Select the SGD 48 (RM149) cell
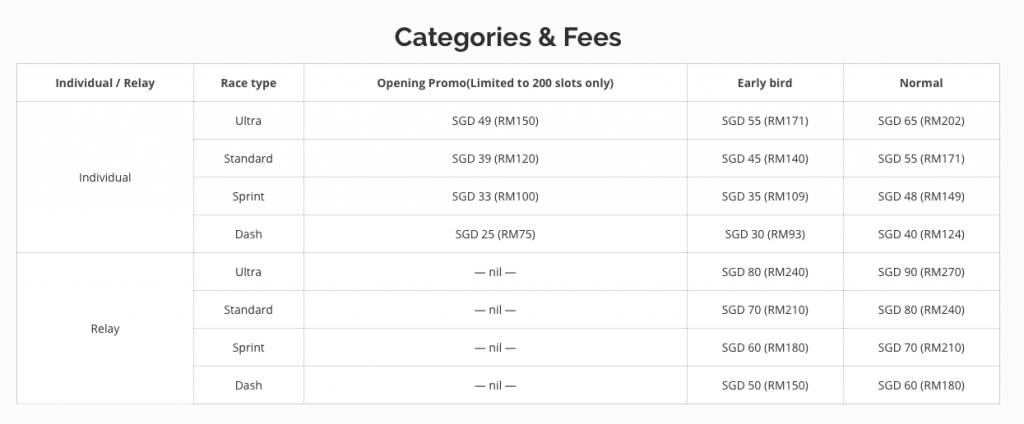Viewport: 1024px width, 424px height. tap(921, 197)
